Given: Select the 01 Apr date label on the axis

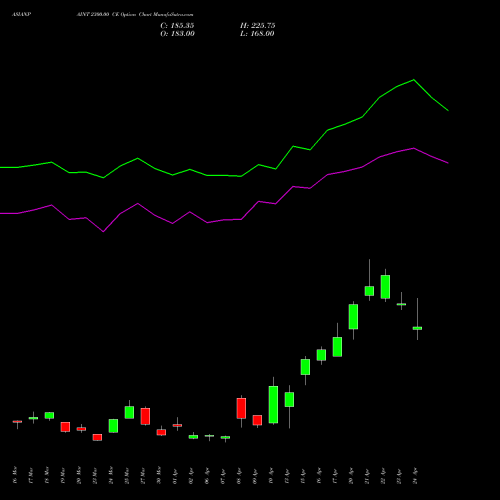Looking at the screenshot, I should pyautogui.click(x=175, y=476).
